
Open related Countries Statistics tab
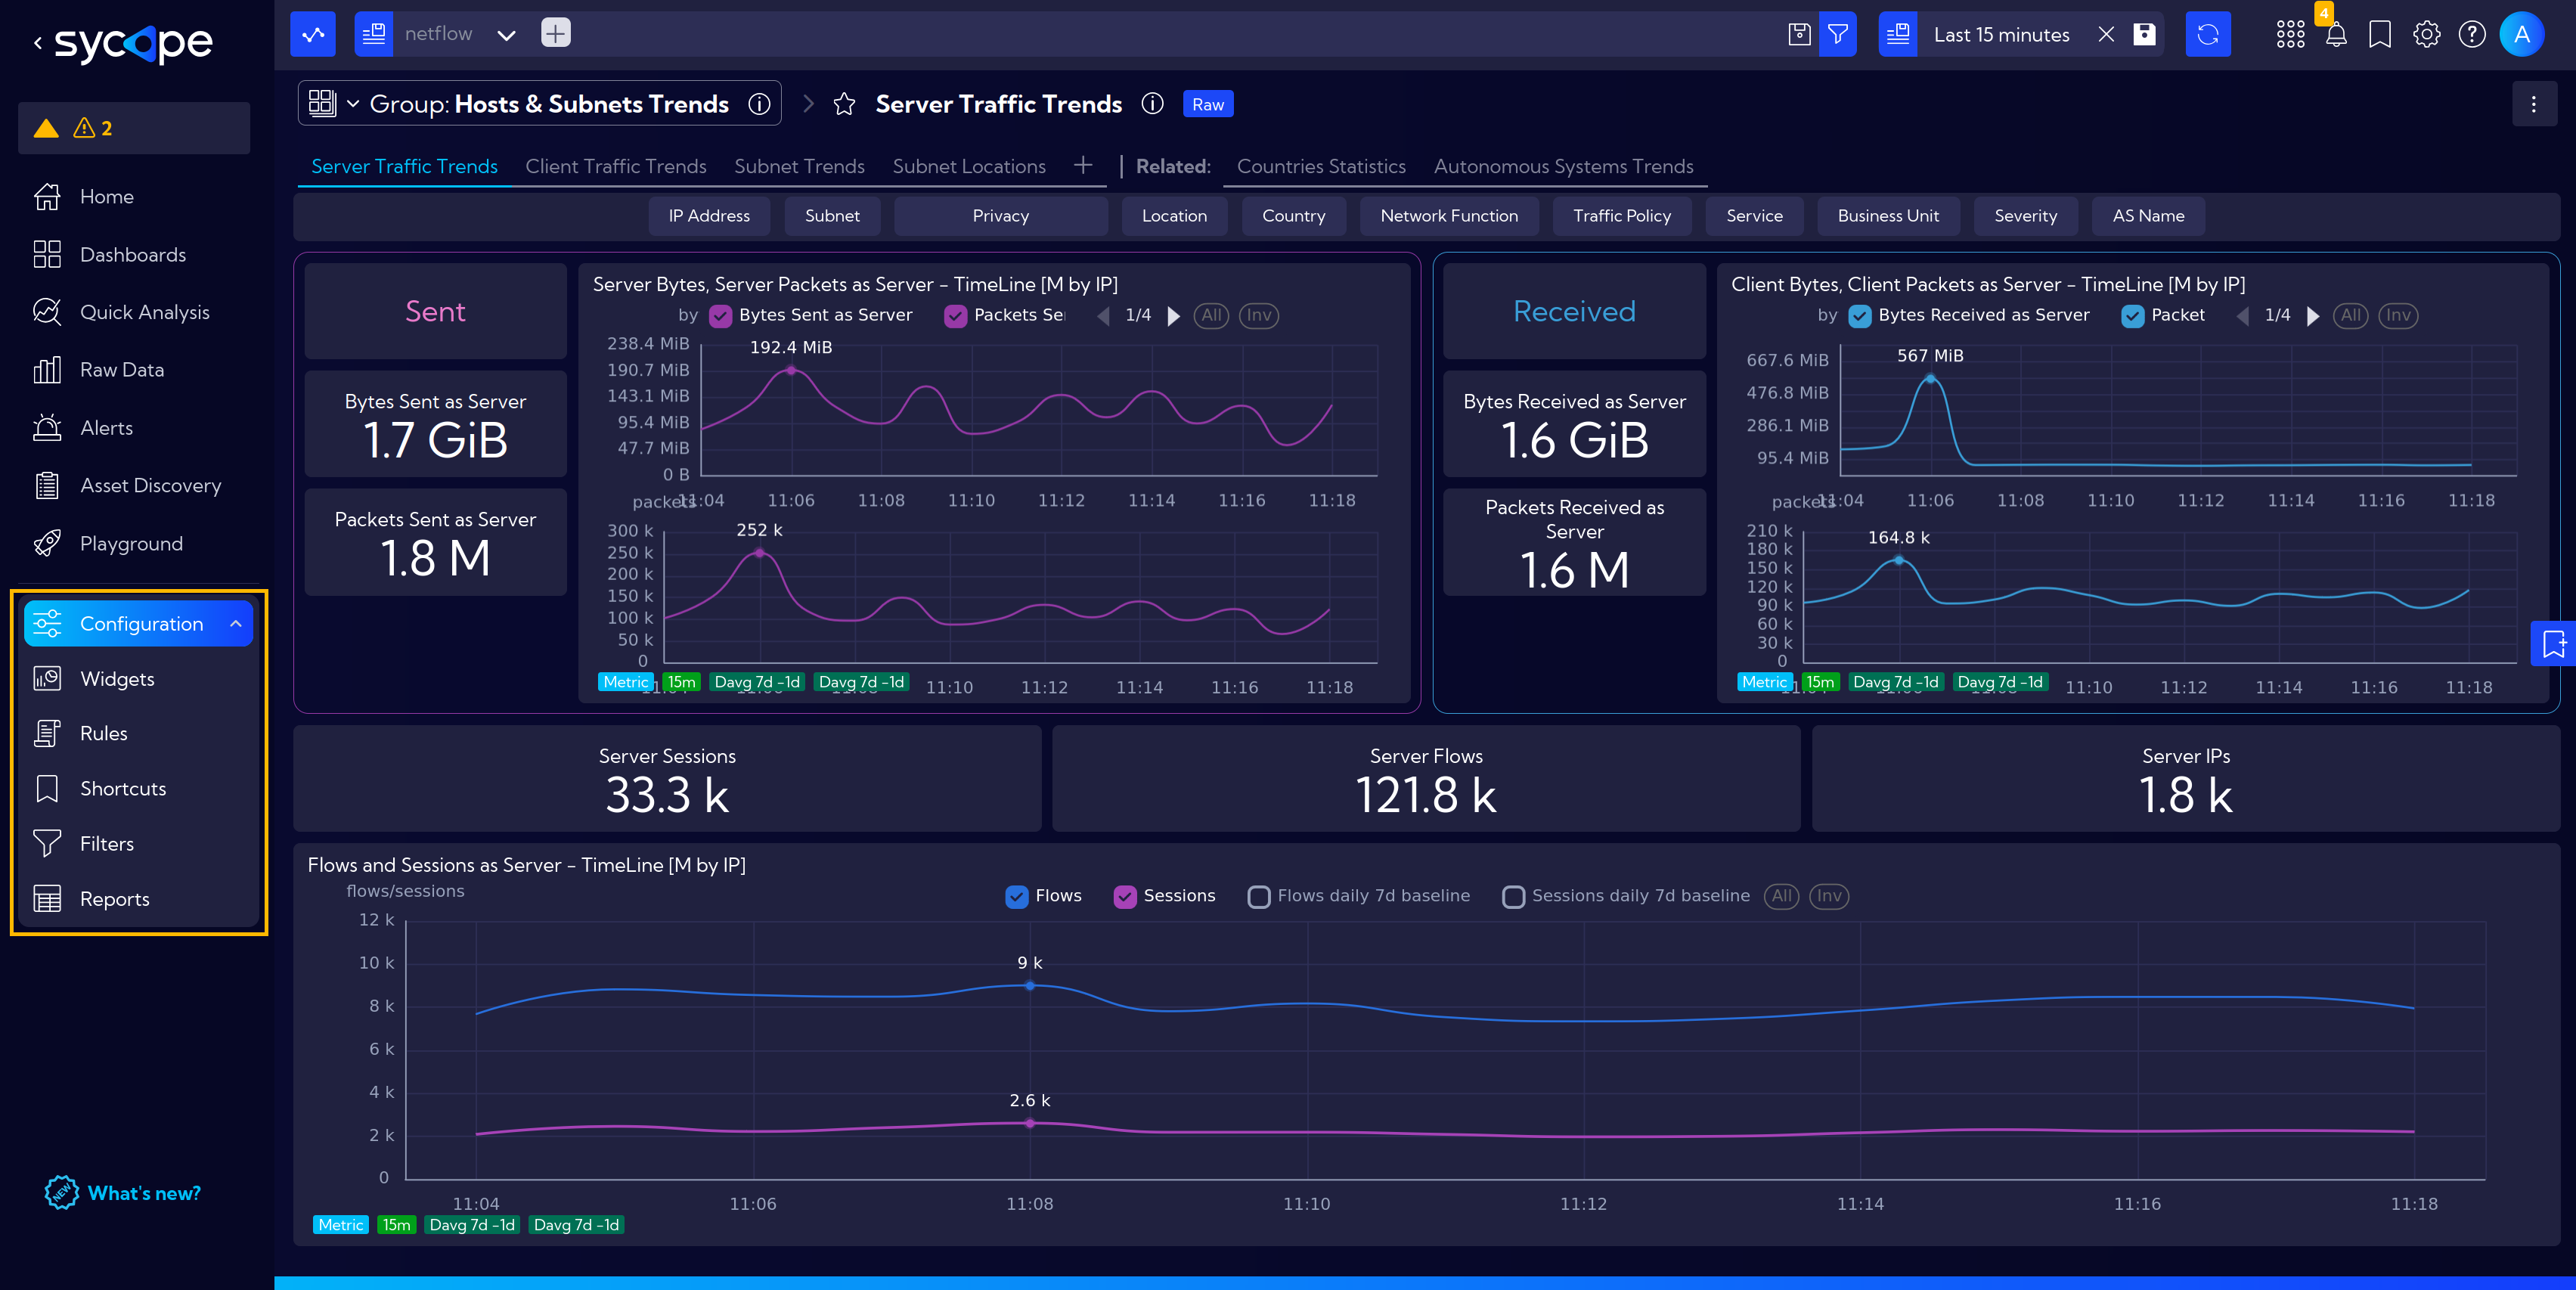[x=1321, y=166]
